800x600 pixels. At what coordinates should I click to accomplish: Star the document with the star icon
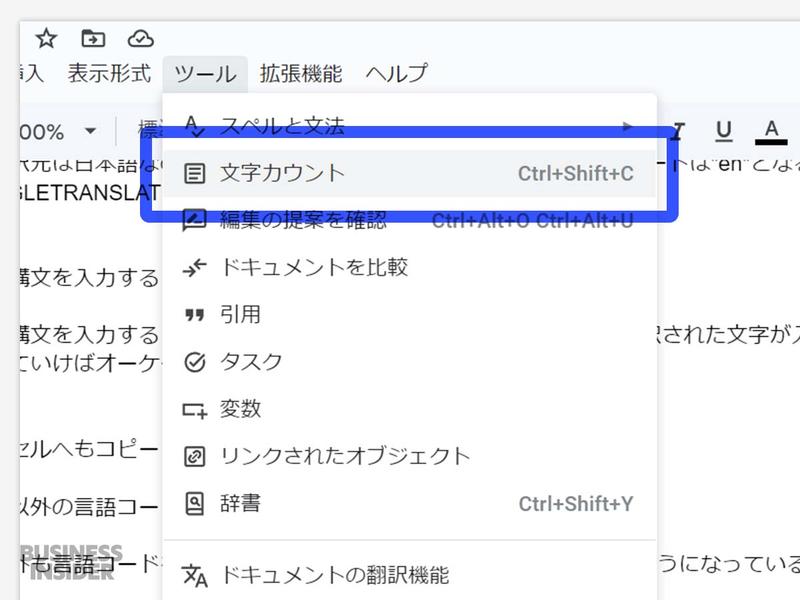tap(46, 38)
